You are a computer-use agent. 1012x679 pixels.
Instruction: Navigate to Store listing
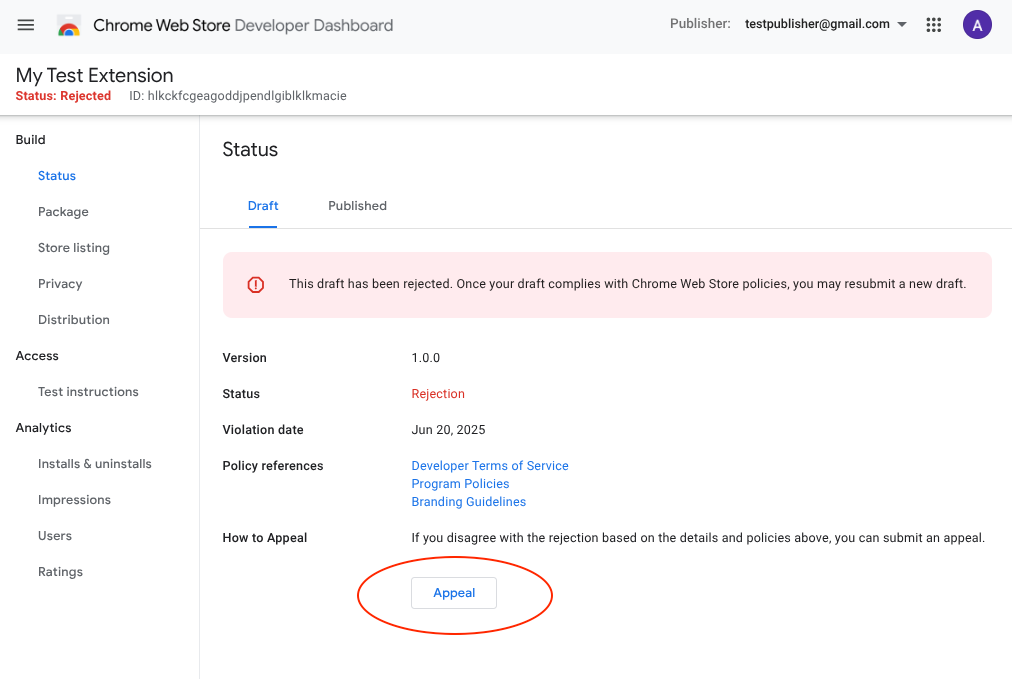point(75,247)
